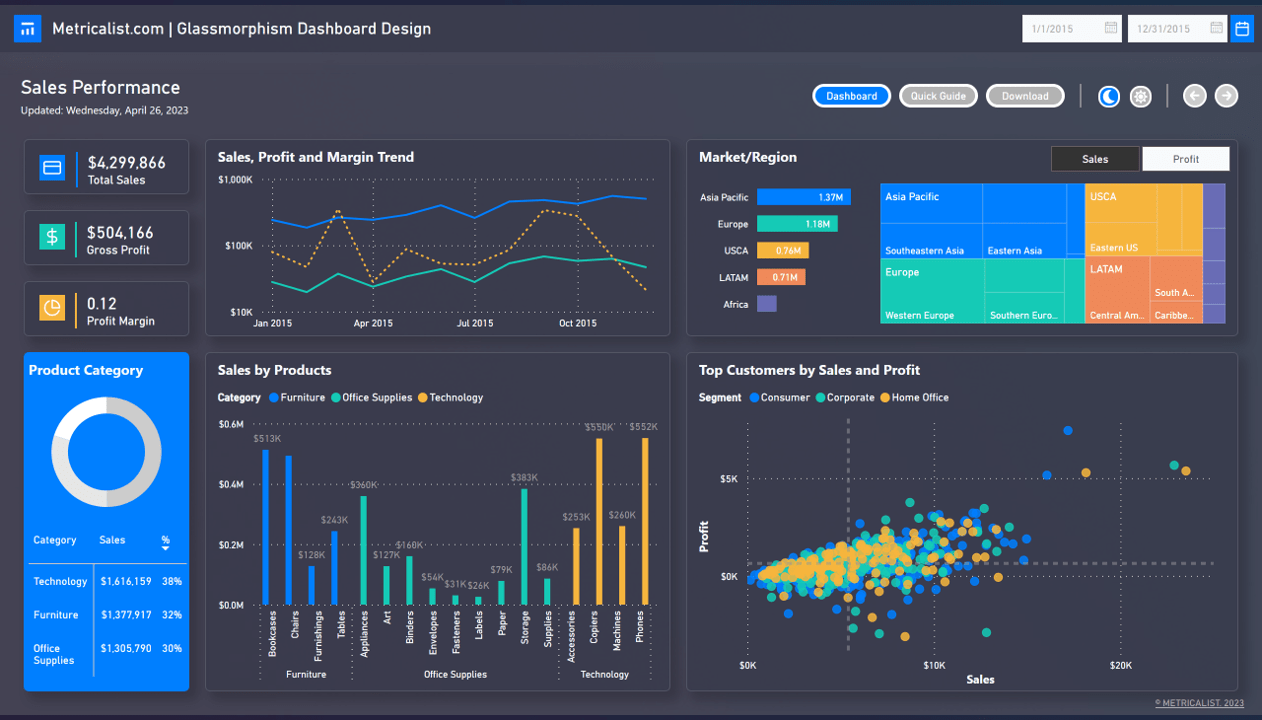Click the Total Sales card icon

point(51,167)
